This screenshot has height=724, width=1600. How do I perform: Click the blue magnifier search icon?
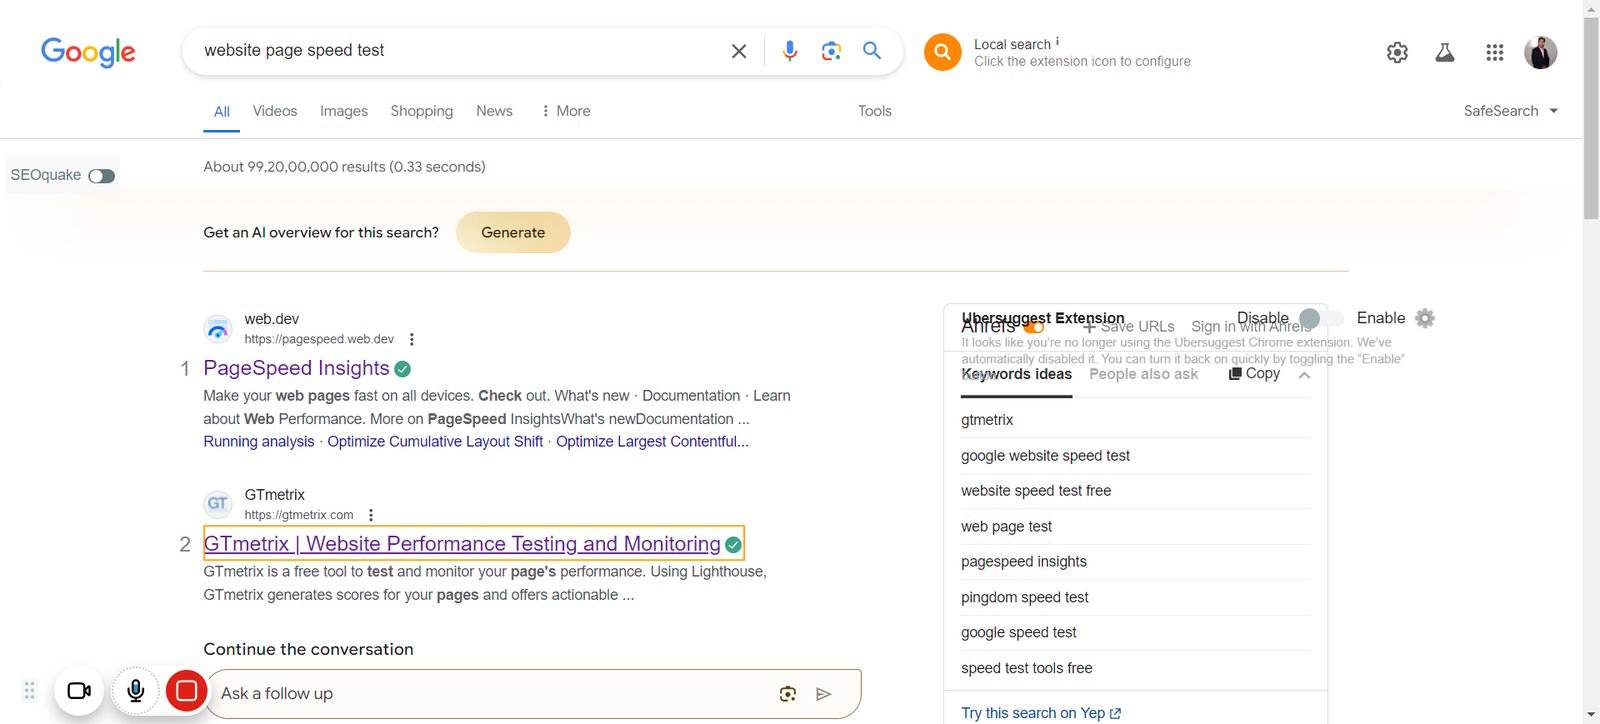tap(872, 51)
